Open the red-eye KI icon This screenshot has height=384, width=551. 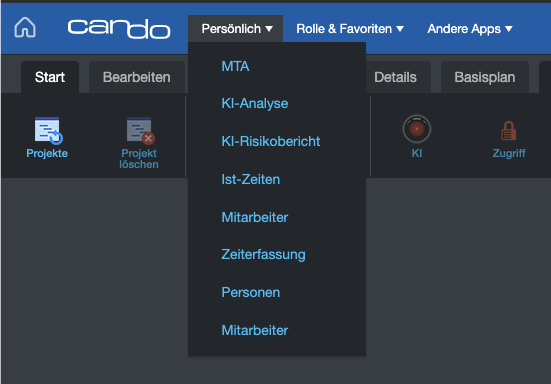pyautogui.click(x=417, y=129)
